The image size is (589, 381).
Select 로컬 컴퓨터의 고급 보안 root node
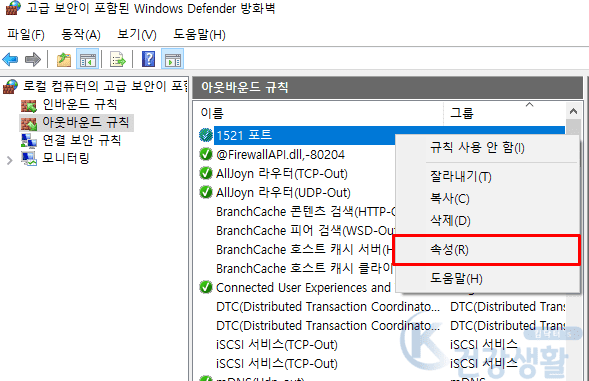[105, 86]
